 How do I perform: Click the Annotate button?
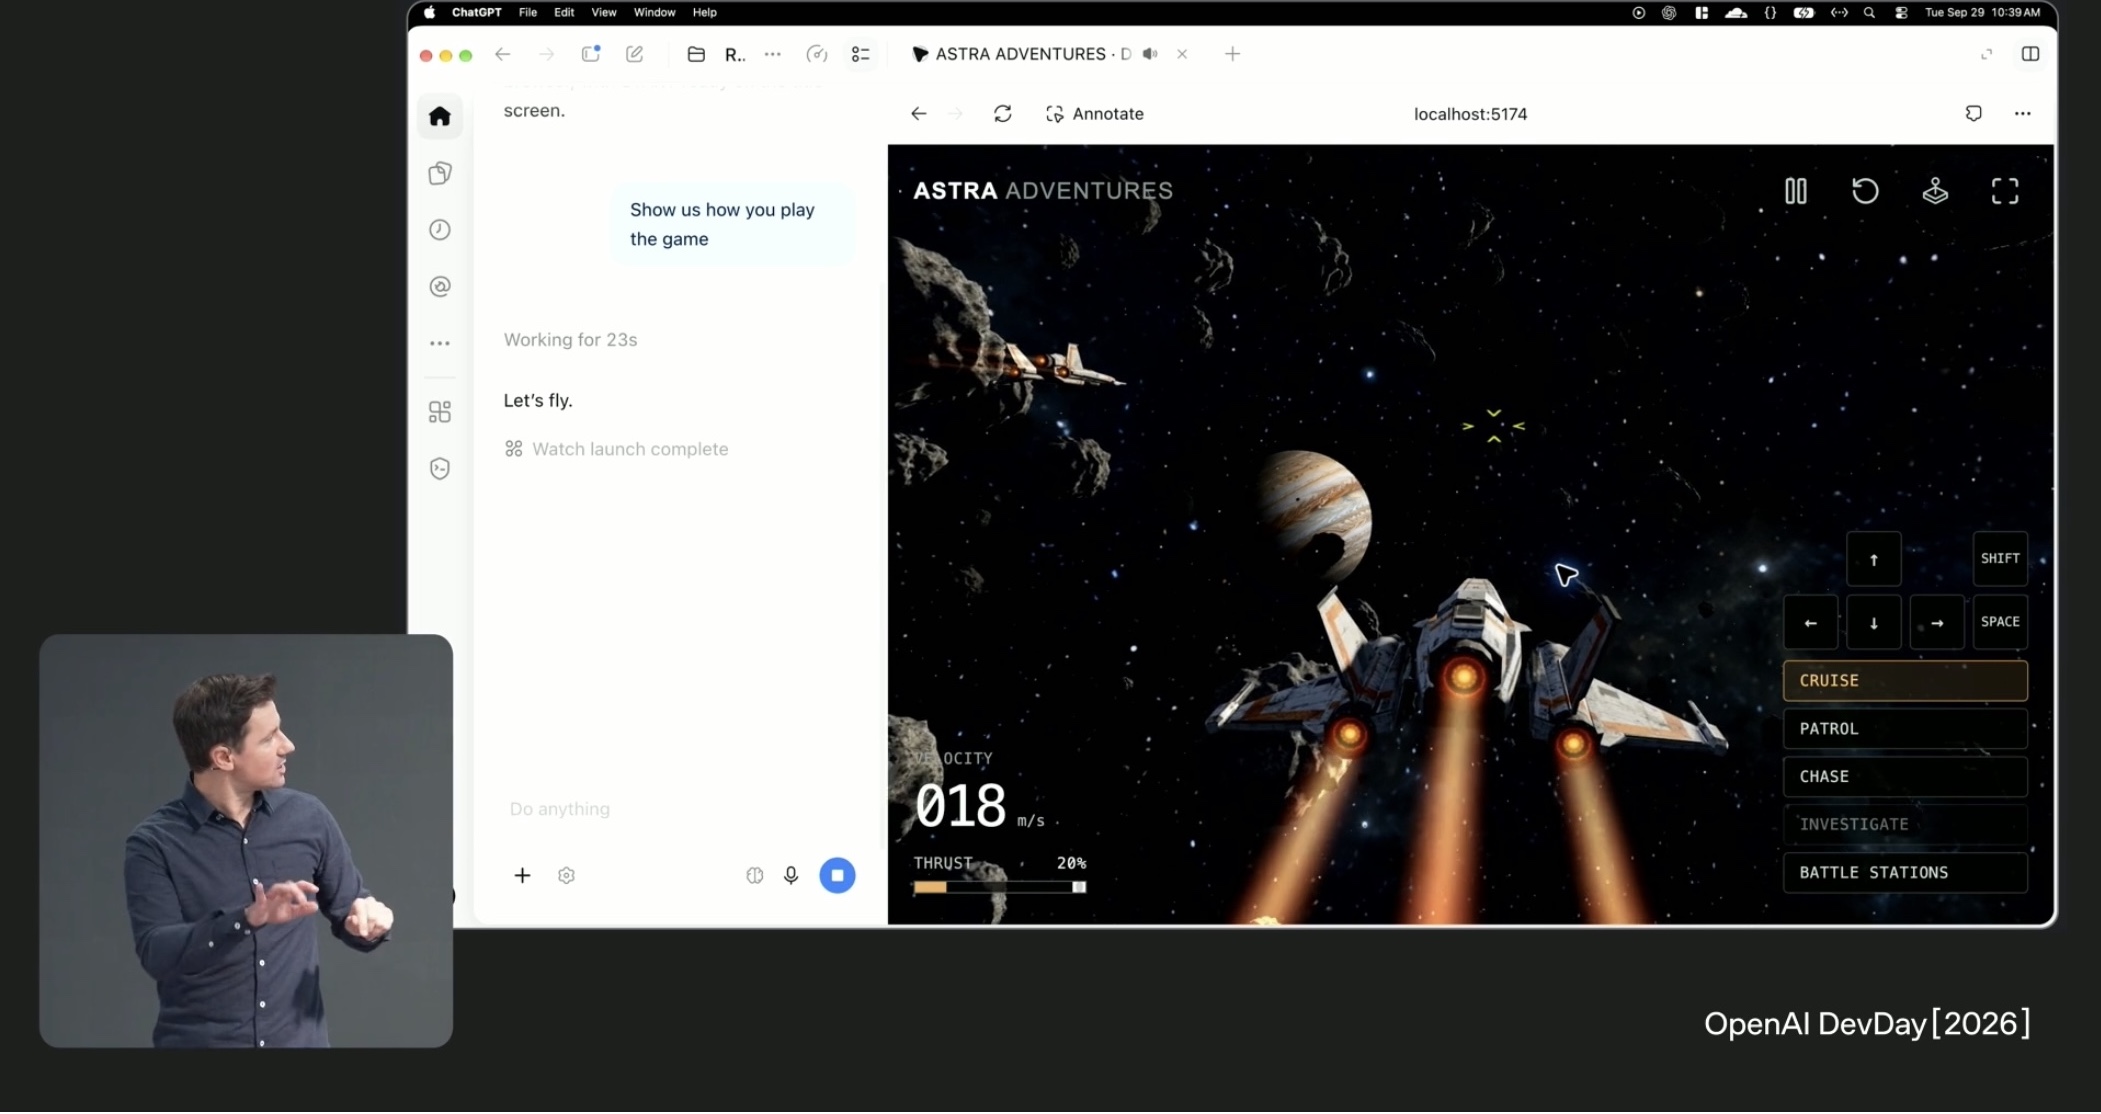click(x=1094, y=114)
